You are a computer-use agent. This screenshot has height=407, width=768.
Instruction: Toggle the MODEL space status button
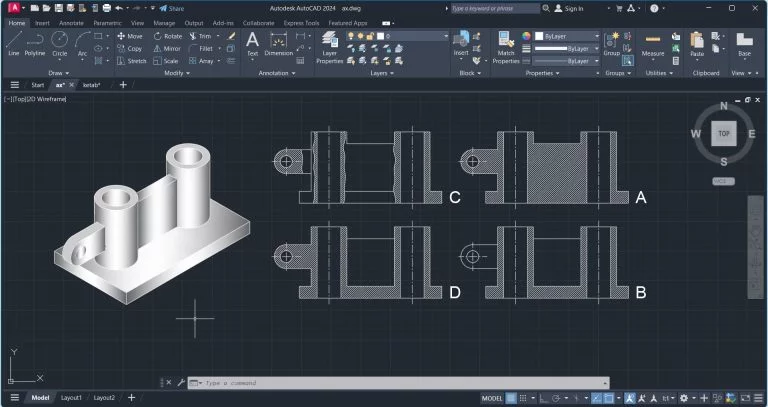pyautogui.click(x=492, y=398)
